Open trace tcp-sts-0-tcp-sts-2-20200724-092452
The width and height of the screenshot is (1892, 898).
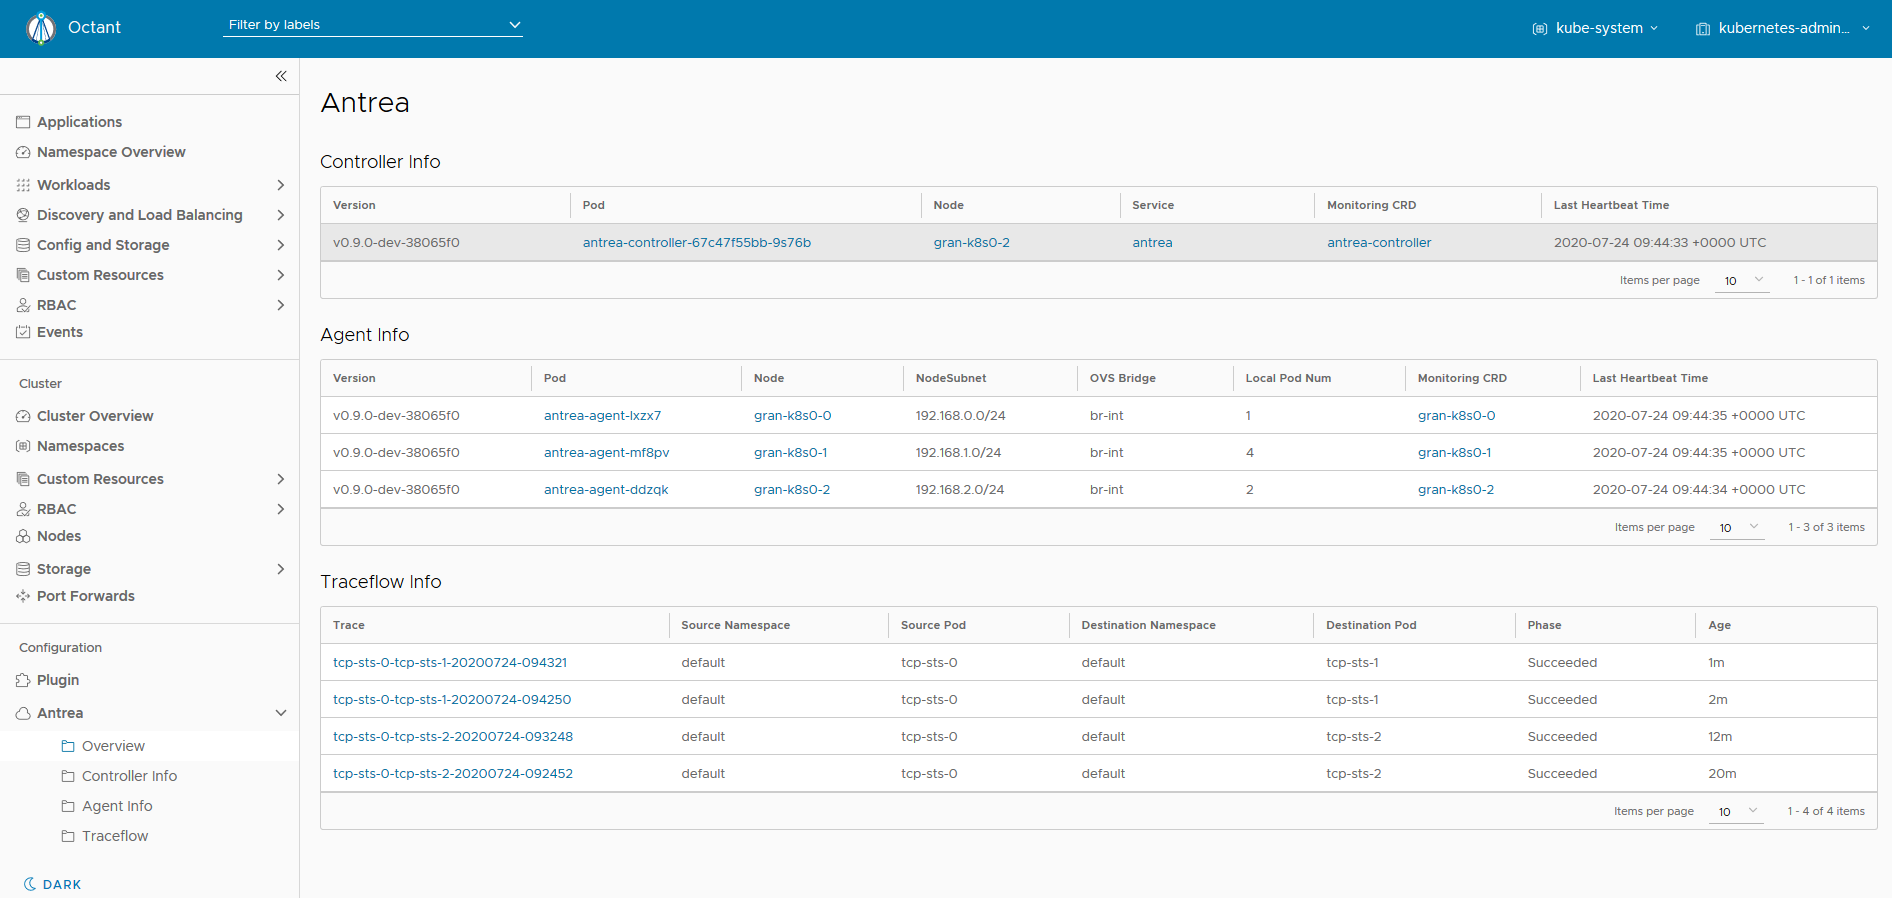click(453, 774)
